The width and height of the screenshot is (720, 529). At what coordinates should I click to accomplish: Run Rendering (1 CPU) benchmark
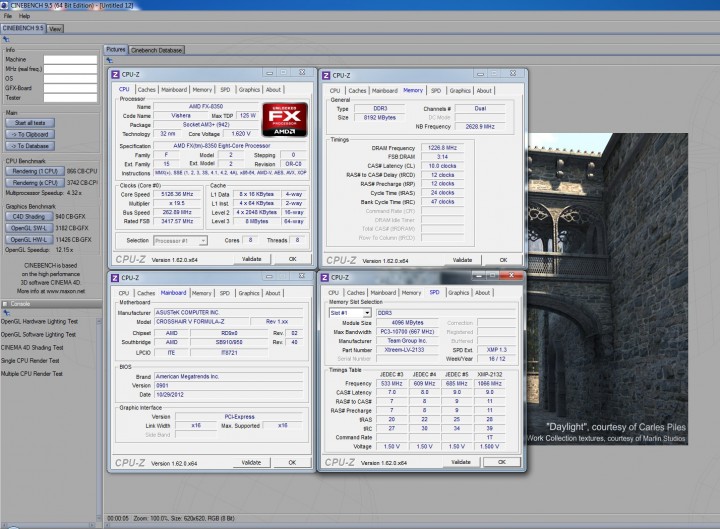coord(35,171)
